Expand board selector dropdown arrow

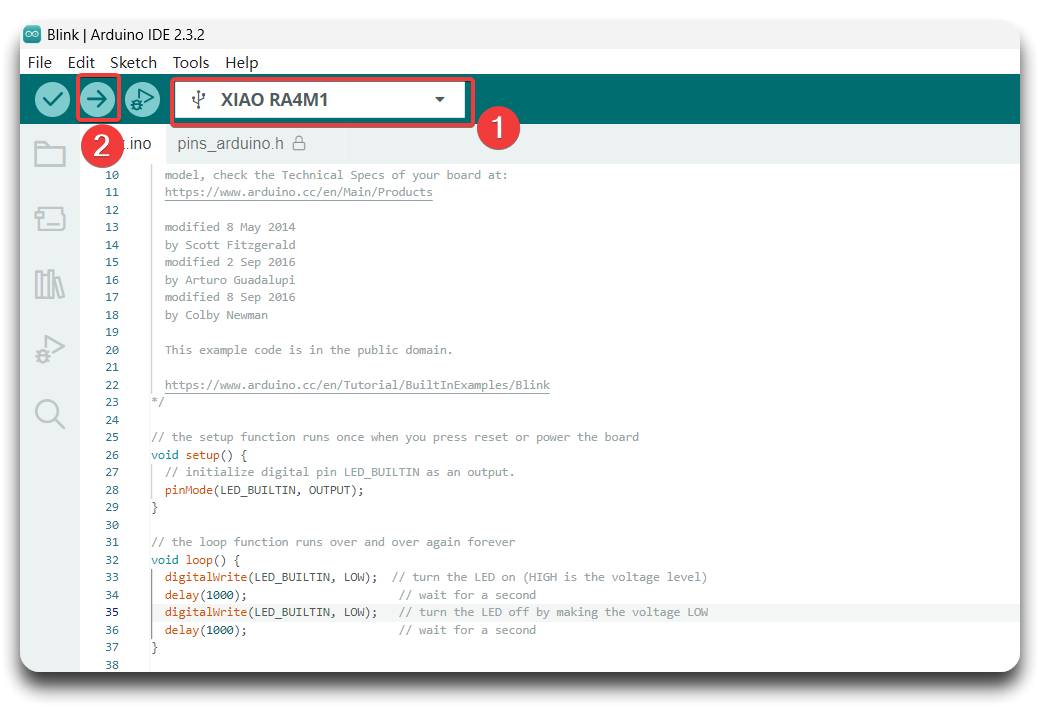click(439, 99)
